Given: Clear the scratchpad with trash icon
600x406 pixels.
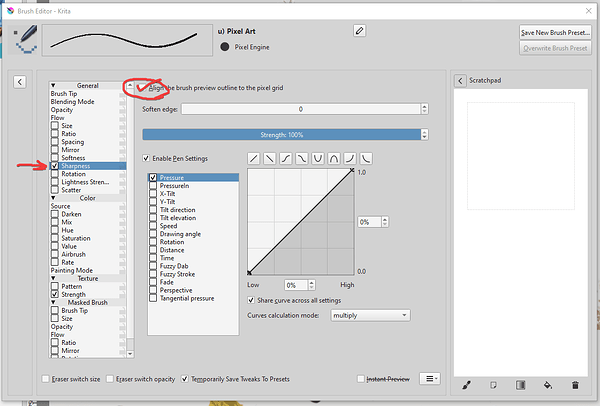Looking at the screenshot, I should [x=575, y=385].
